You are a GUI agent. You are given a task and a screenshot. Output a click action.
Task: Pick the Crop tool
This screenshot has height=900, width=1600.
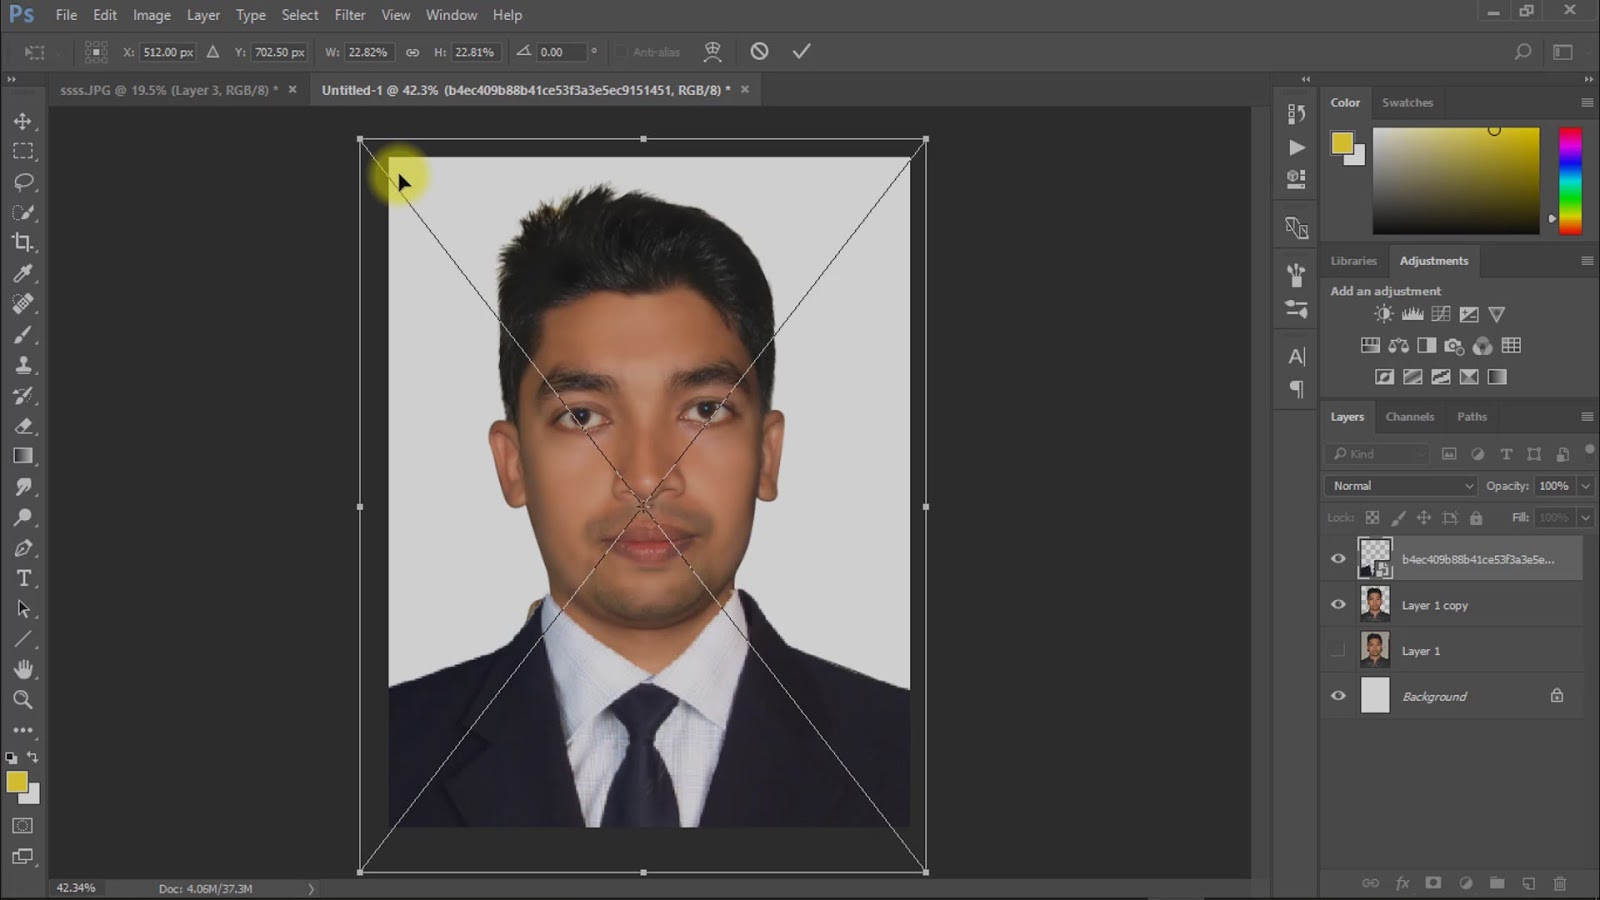point(23,243)
